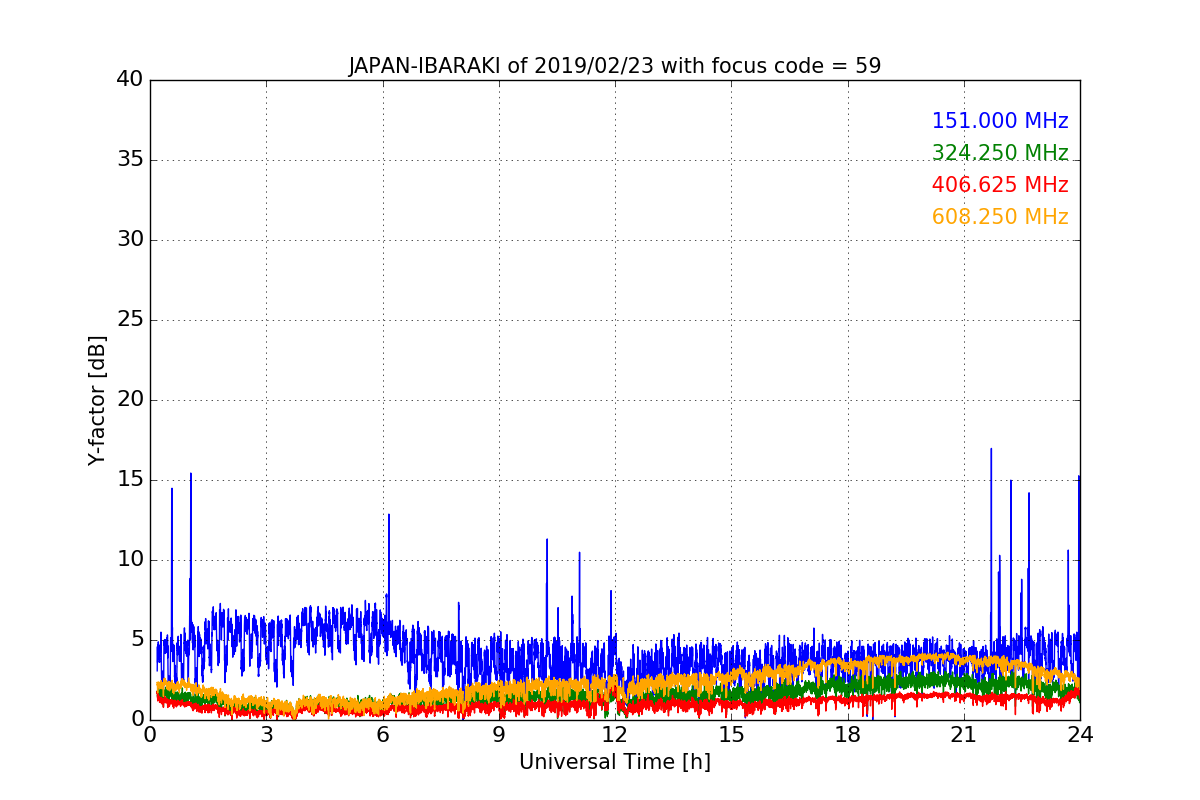Screen dimensions: 1200x800
Task: Select the 151.000 MHz legend label
Action: tap(1000, 121)
